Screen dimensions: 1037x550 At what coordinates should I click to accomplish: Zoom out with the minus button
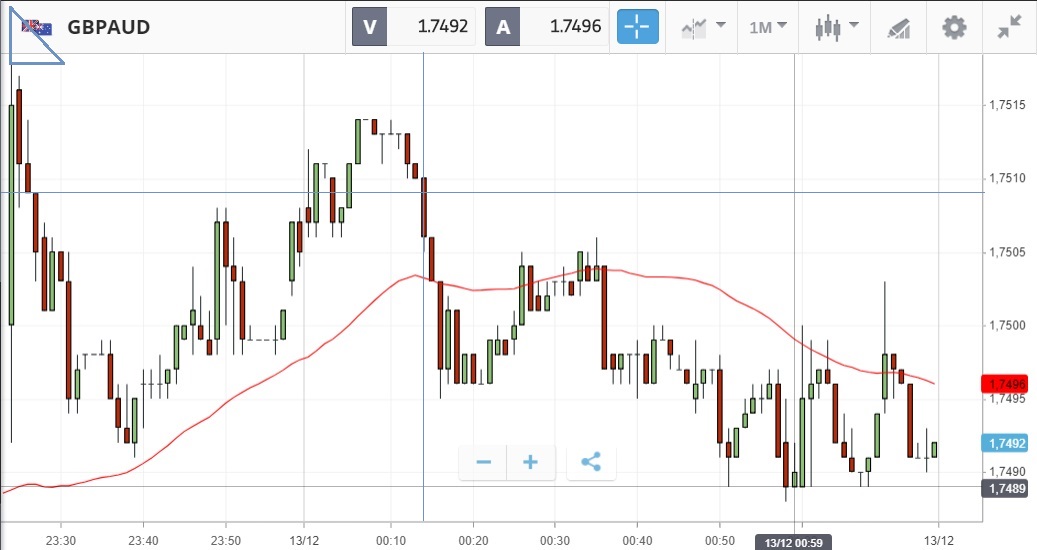[484, 462]
